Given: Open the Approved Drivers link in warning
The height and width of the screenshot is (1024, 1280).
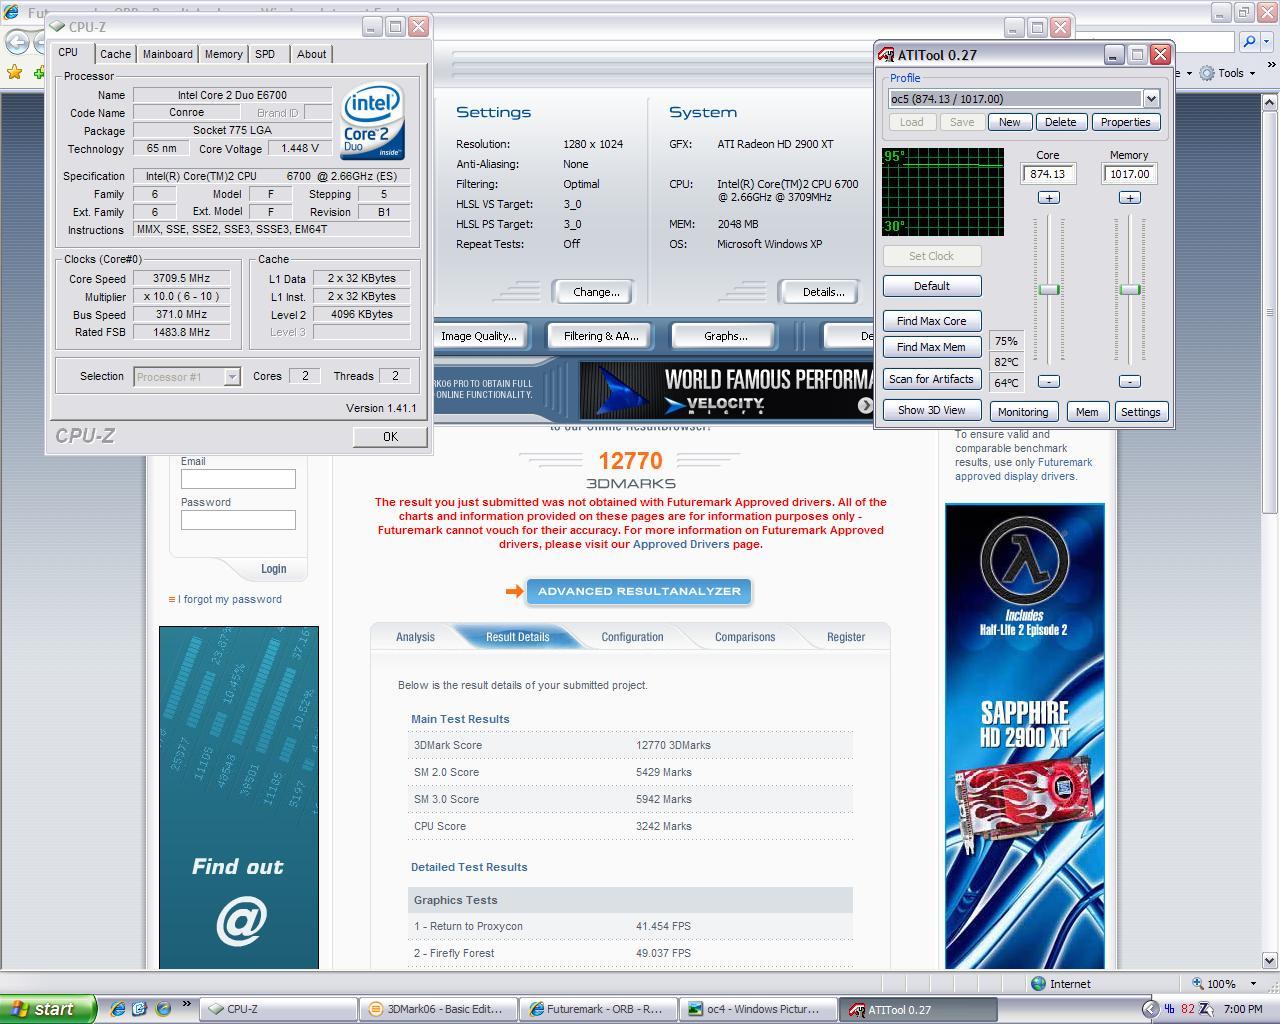Looking at the screenshot, I should click(680, 544).
